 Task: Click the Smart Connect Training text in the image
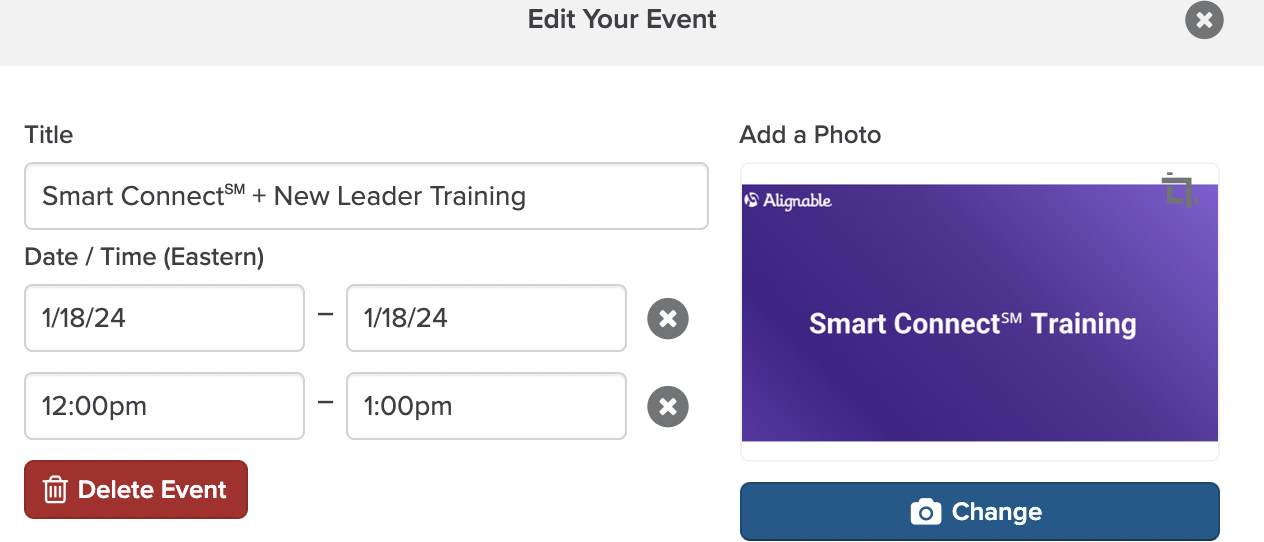point(973,324)
